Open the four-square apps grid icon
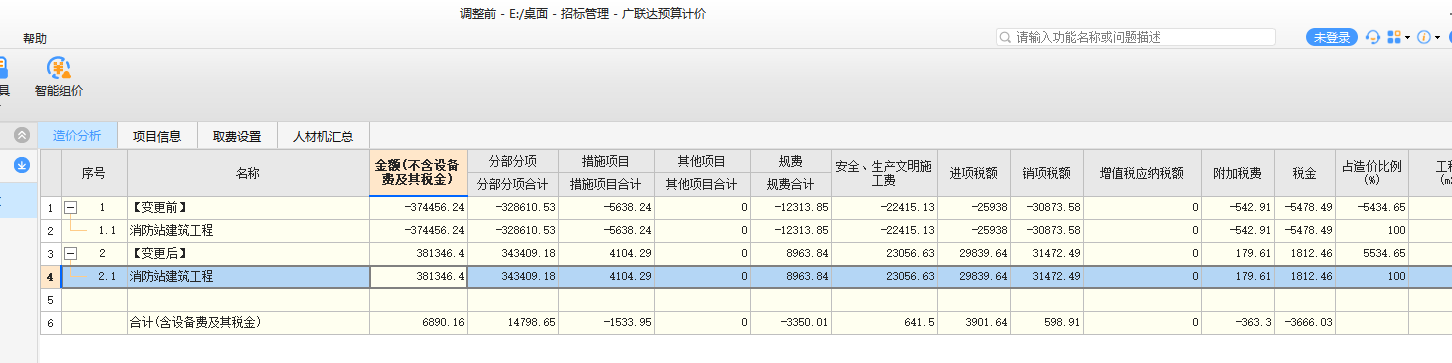 tap(1395, 37)
